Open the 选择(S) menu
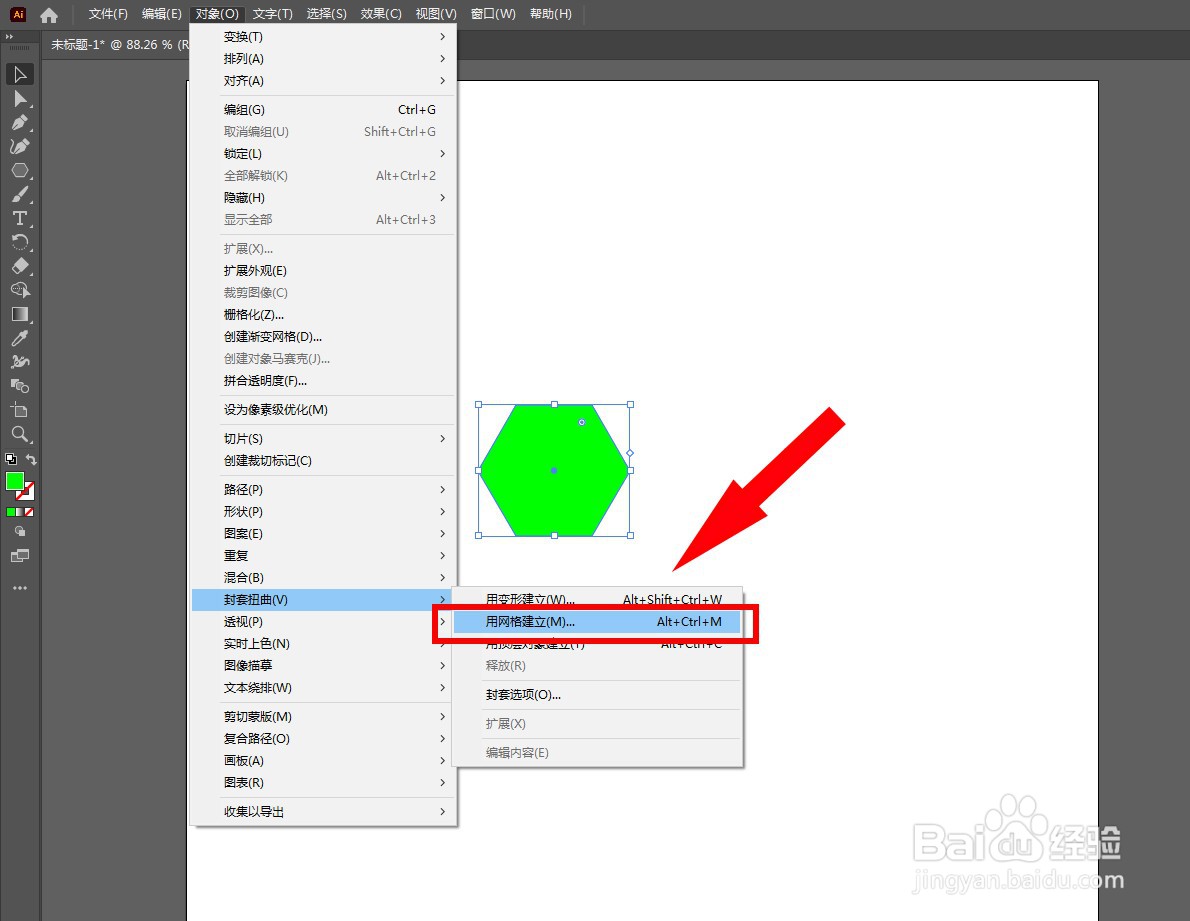The image size is (1190, 921). [x=326, y=14]
